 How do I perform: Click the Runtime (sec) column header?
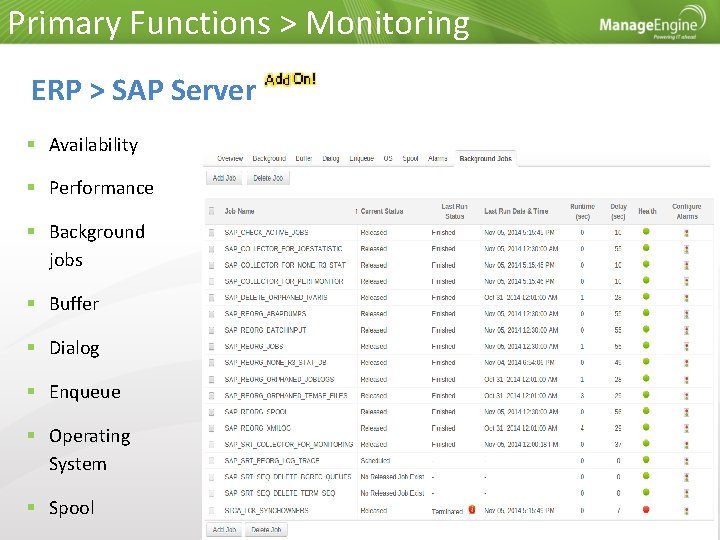click(x=582, y=211)
